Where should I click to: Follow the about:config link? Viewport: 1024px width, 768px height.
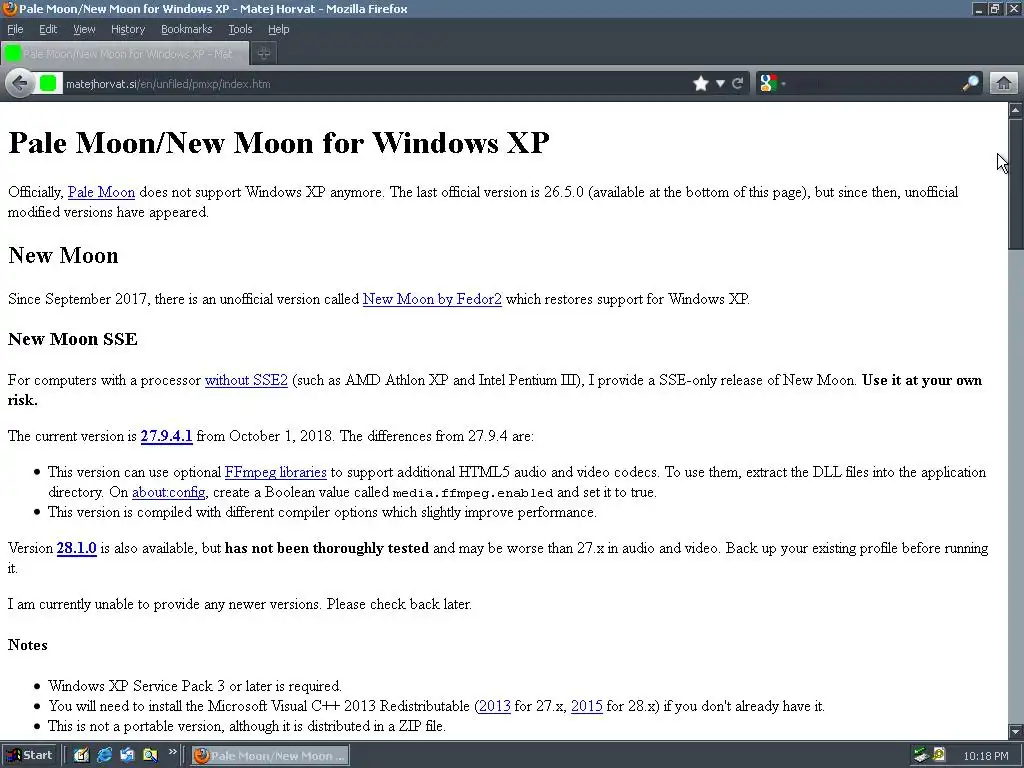point(168,492)
